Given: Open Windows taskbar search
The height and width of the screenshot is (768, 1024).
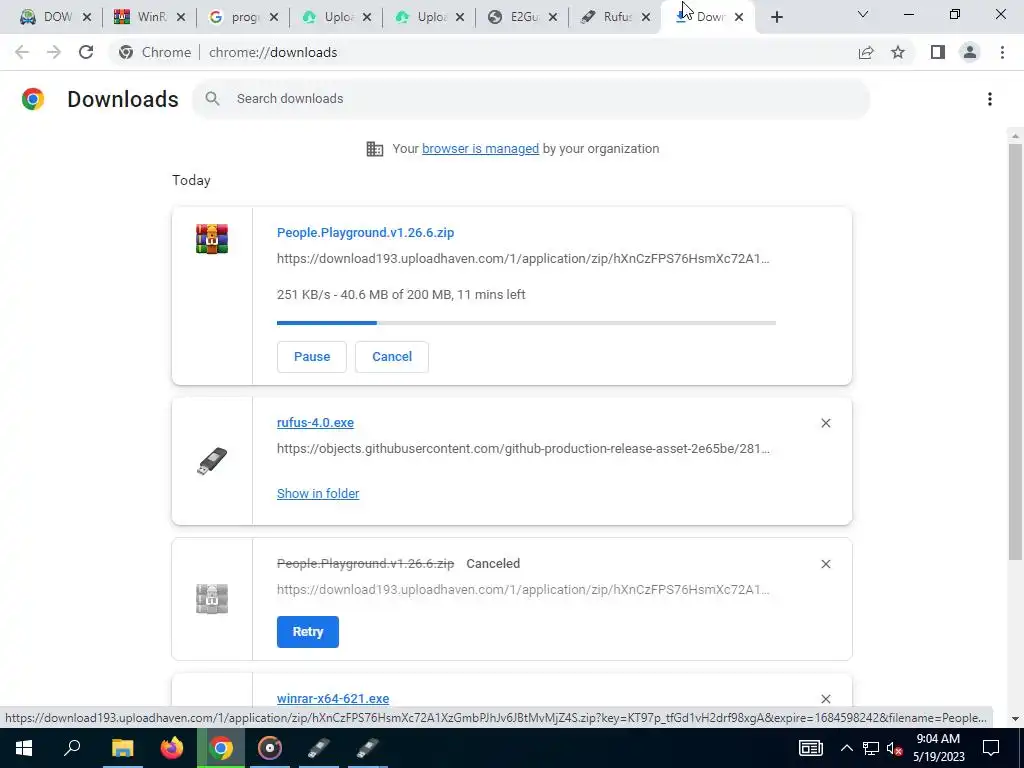Looking at the screenshot, I should (72, 748).
